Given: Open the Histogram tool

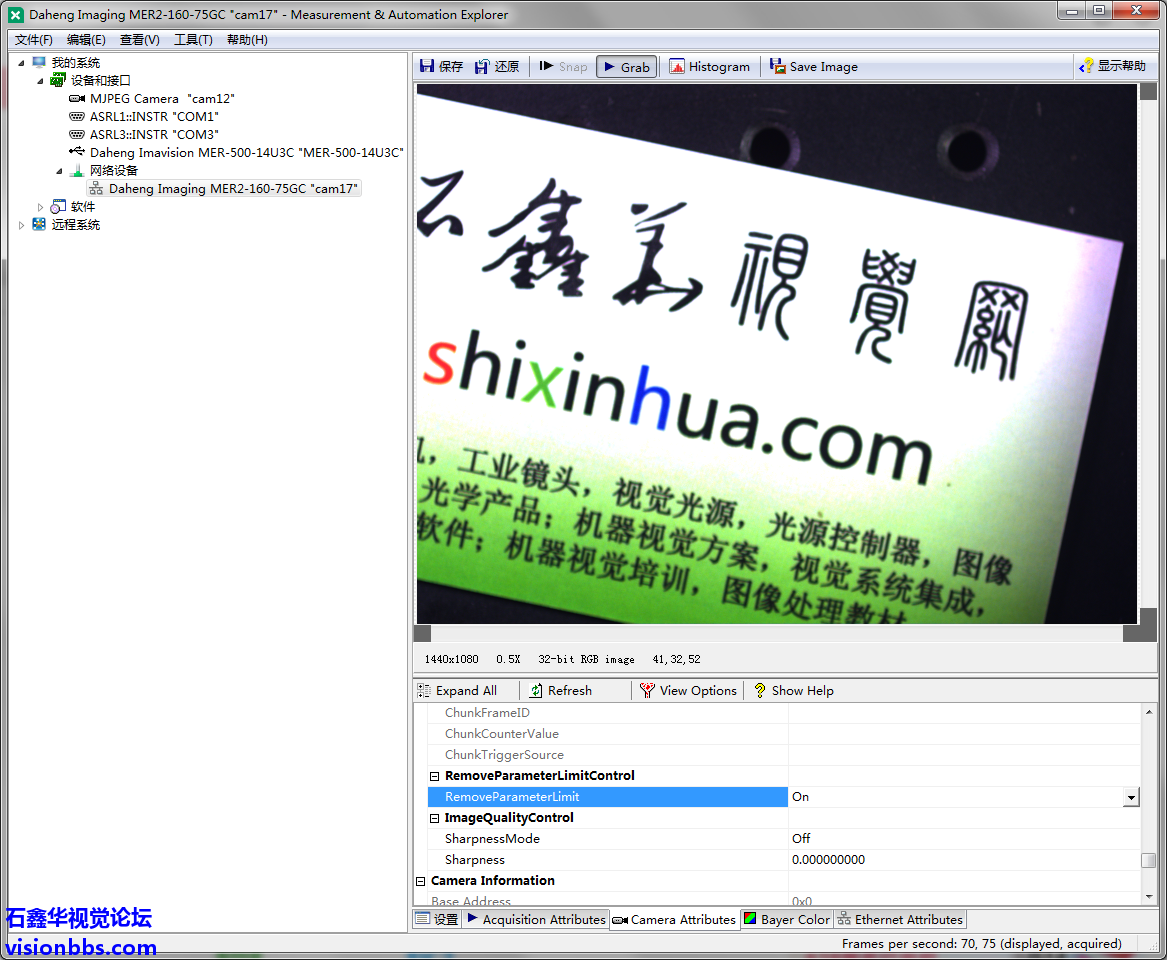Looking at the screenshot, I should tap(677, 66).
